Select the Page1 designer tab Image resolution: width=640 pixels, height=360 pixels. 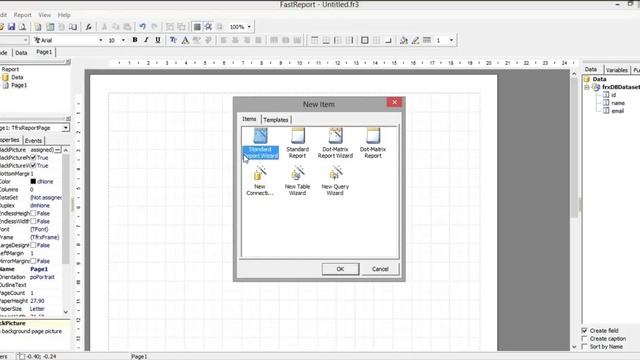click(x=44, y=52)
